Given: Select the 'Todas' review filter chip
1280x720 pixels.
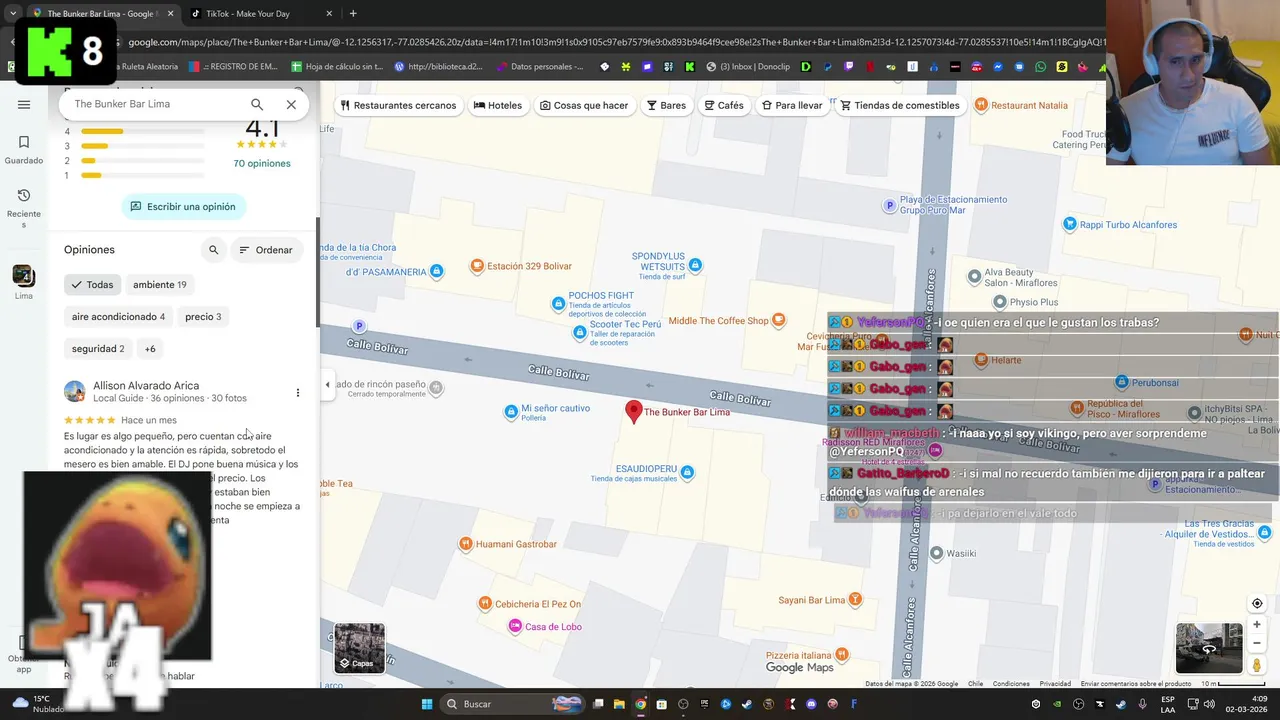Looking at the screenshot, I should 92,285.
